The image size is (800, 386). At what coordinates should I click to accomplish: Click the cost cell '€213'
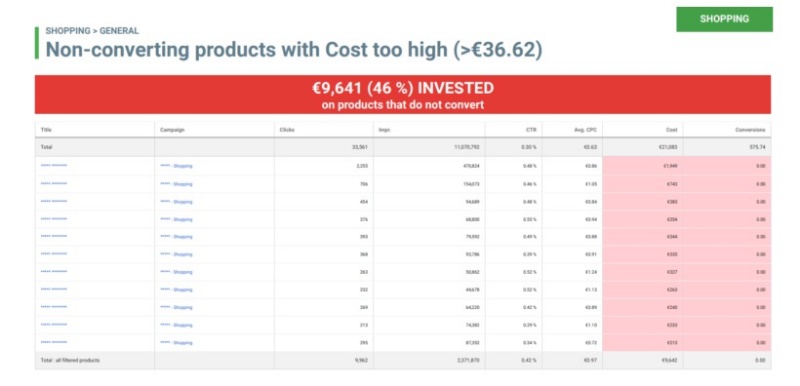point(672,343)
